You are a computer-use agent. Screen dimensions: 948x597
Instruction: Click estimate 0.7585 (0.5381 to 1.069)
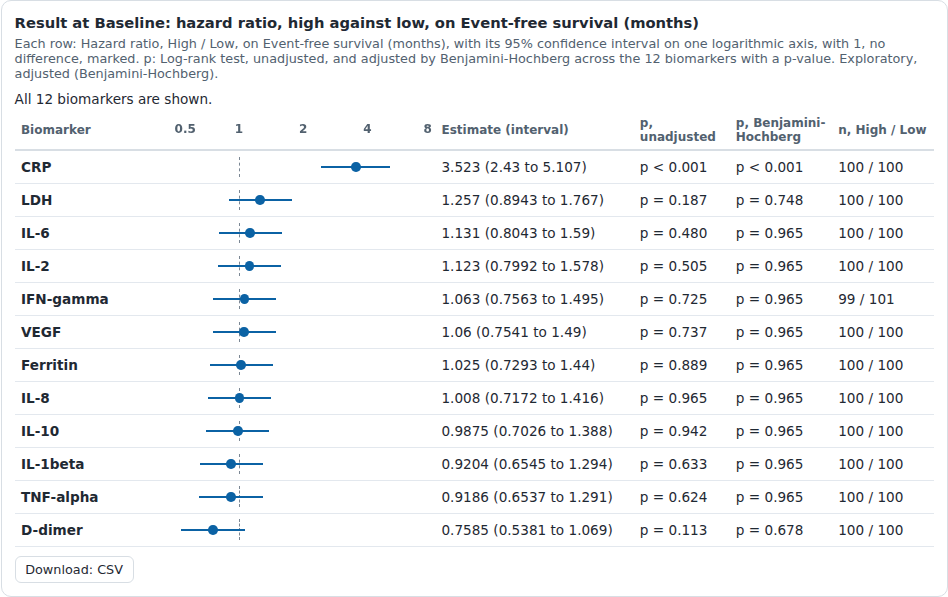[x=527, y=530]
